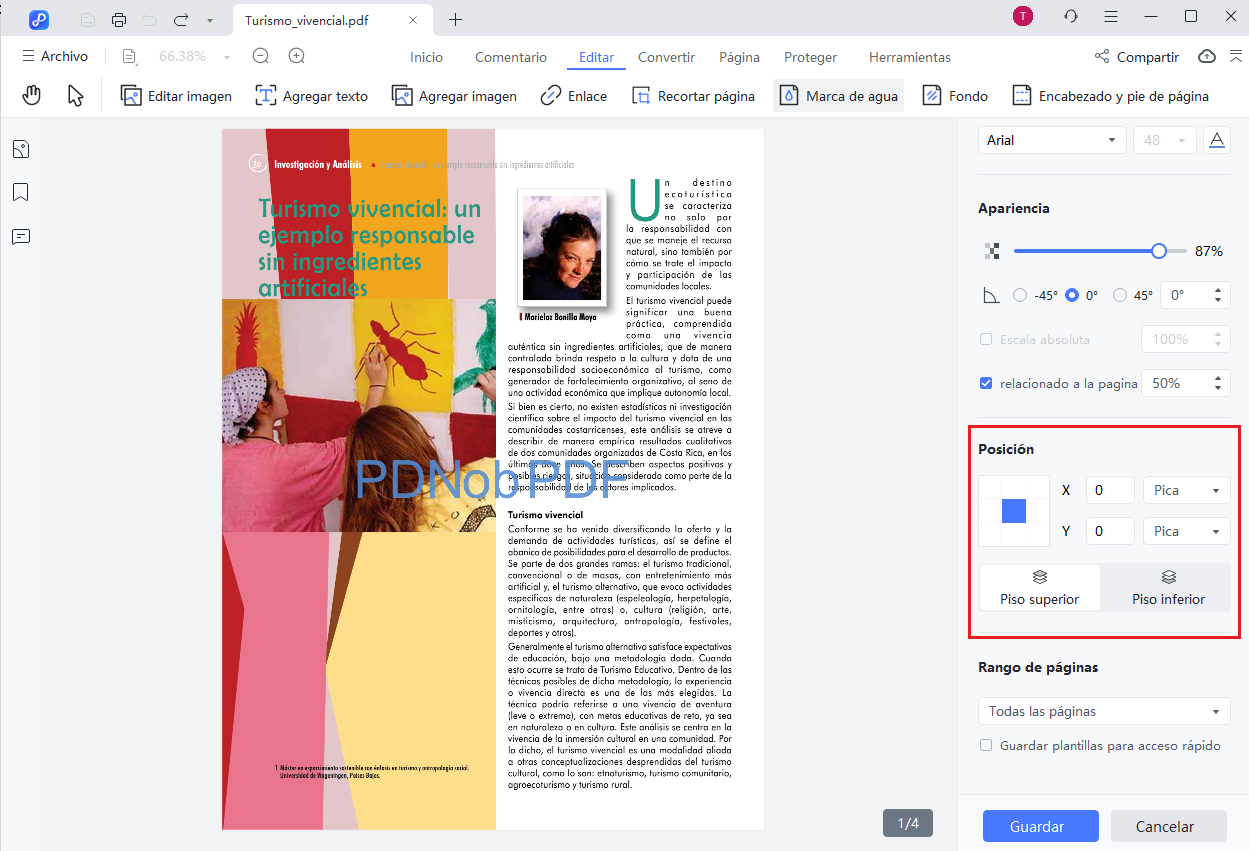Image resolution: width=1249 pixels, height=851 pixels.
Task: Select the 45° rotation radio button
Action: (1119, 294)
